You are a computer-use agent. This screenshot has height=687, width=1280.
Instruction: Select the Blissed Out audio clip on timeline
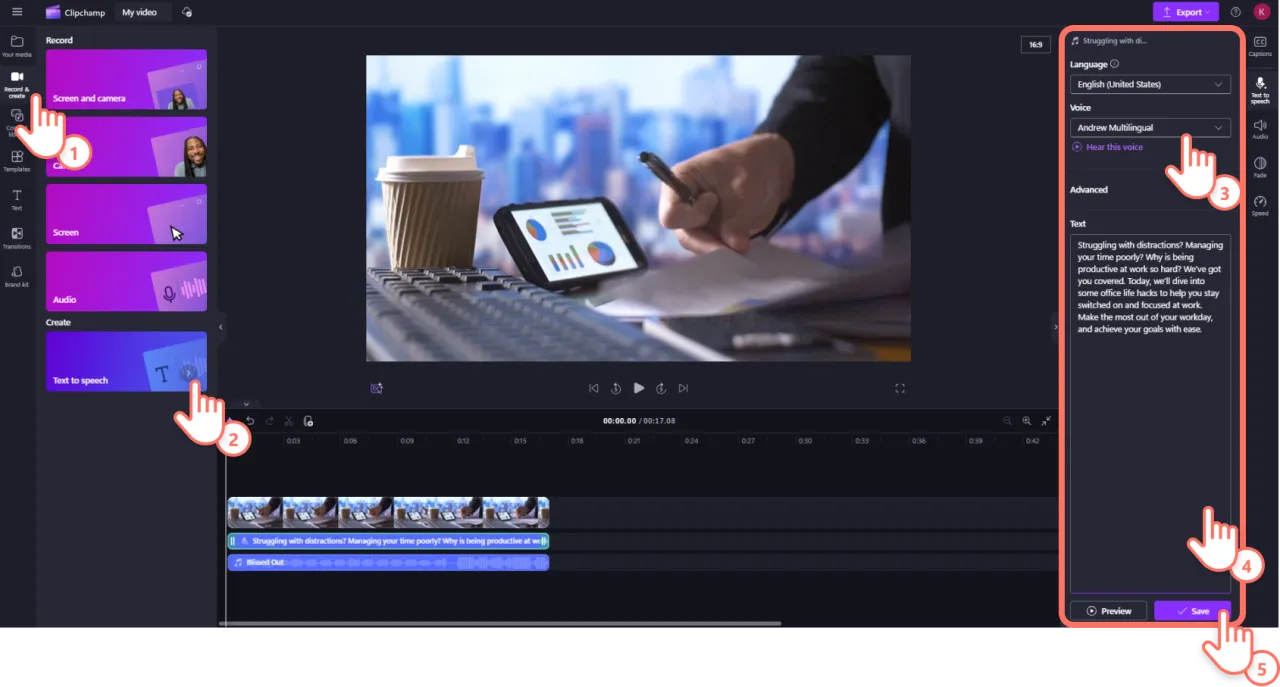[x=388, y=563]
